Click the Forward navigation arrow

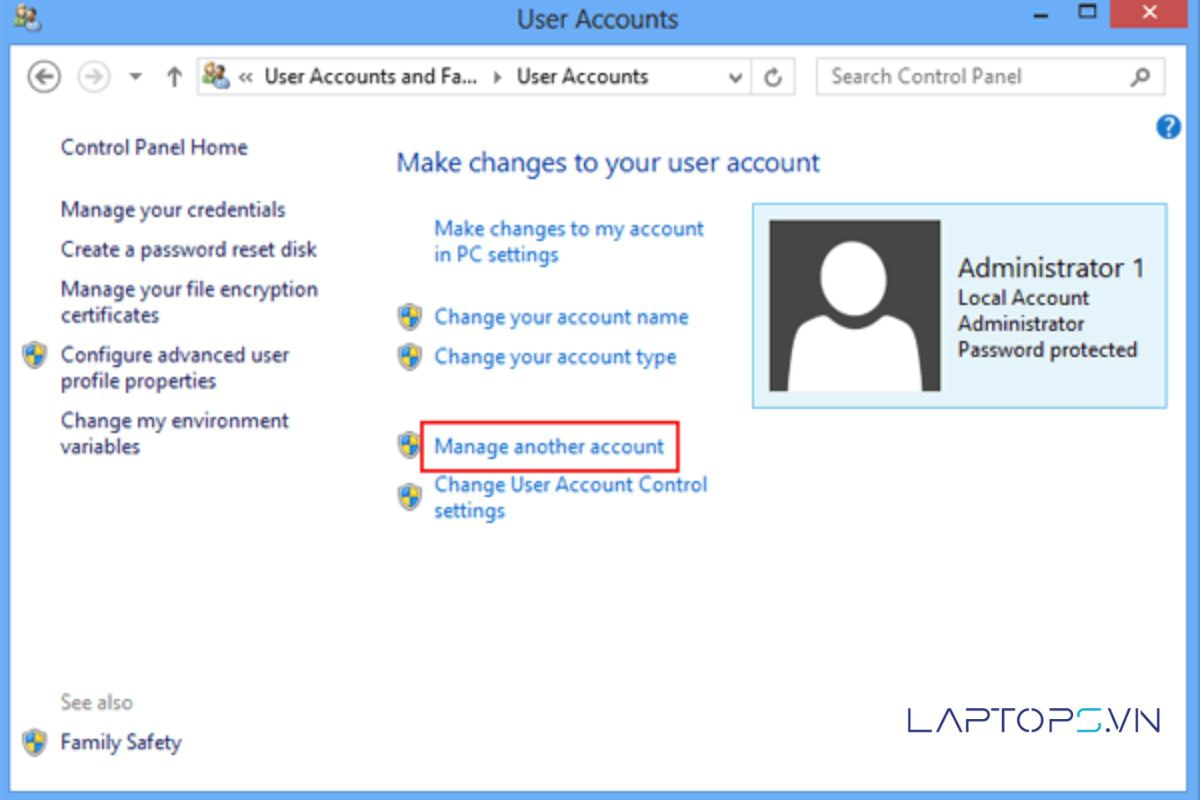click(94, 77)
